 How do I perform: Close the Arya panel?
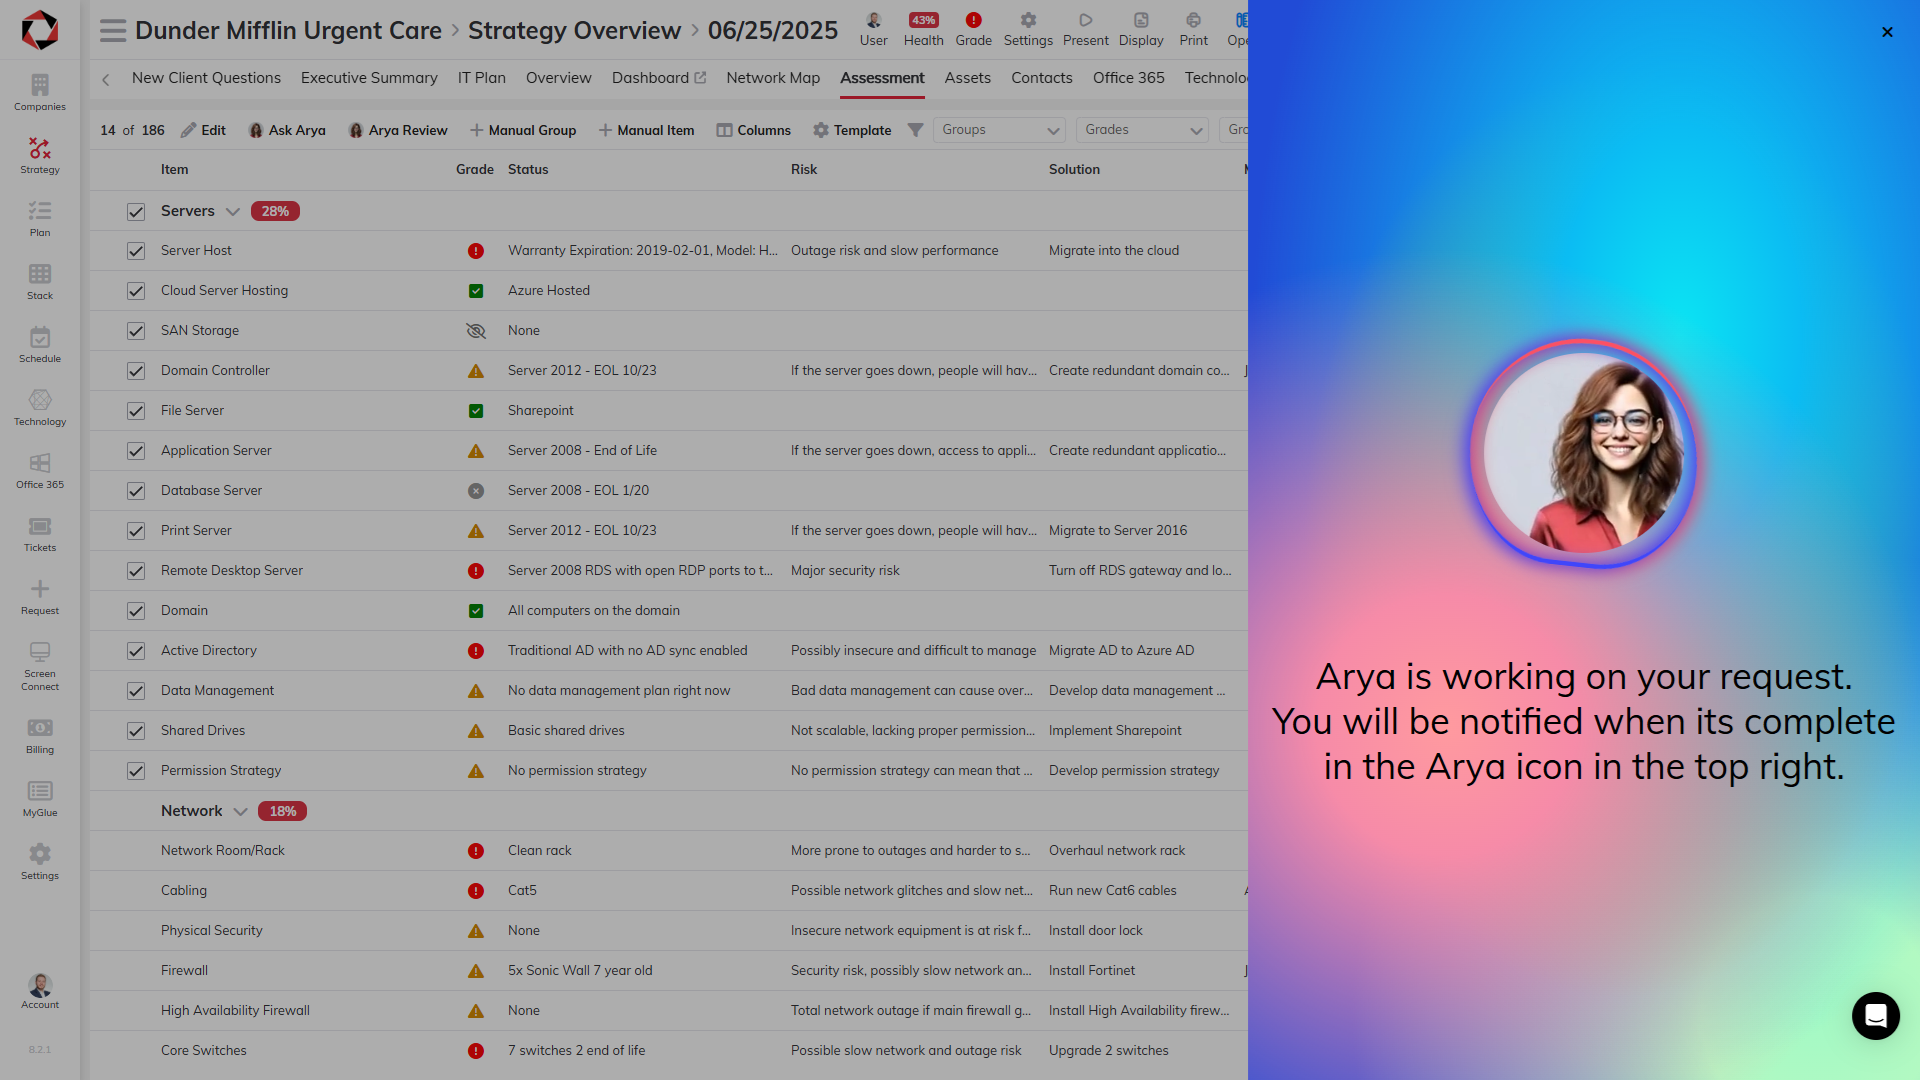point(1887,32)
